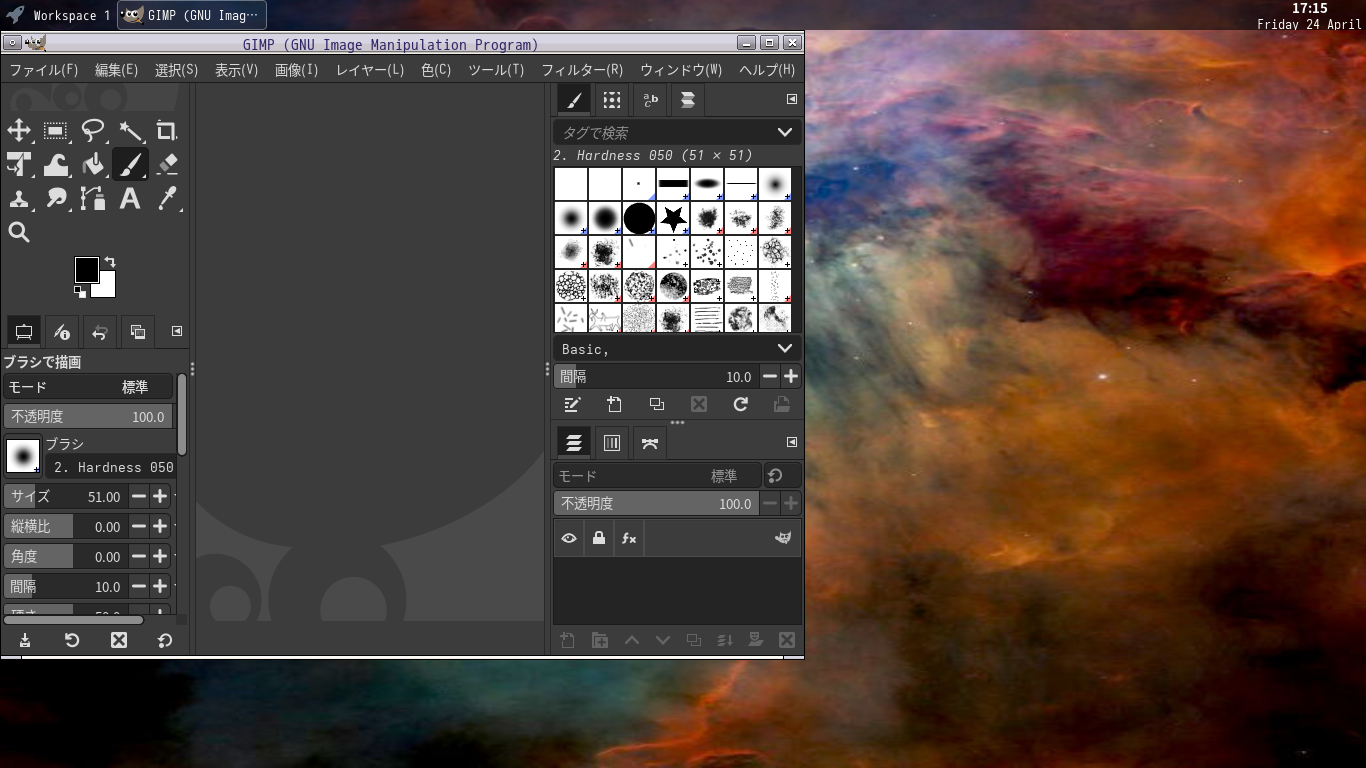This screenshot has width=1366, height=768.
Task: Duplicate the selected brush
Action: [656, 405]
